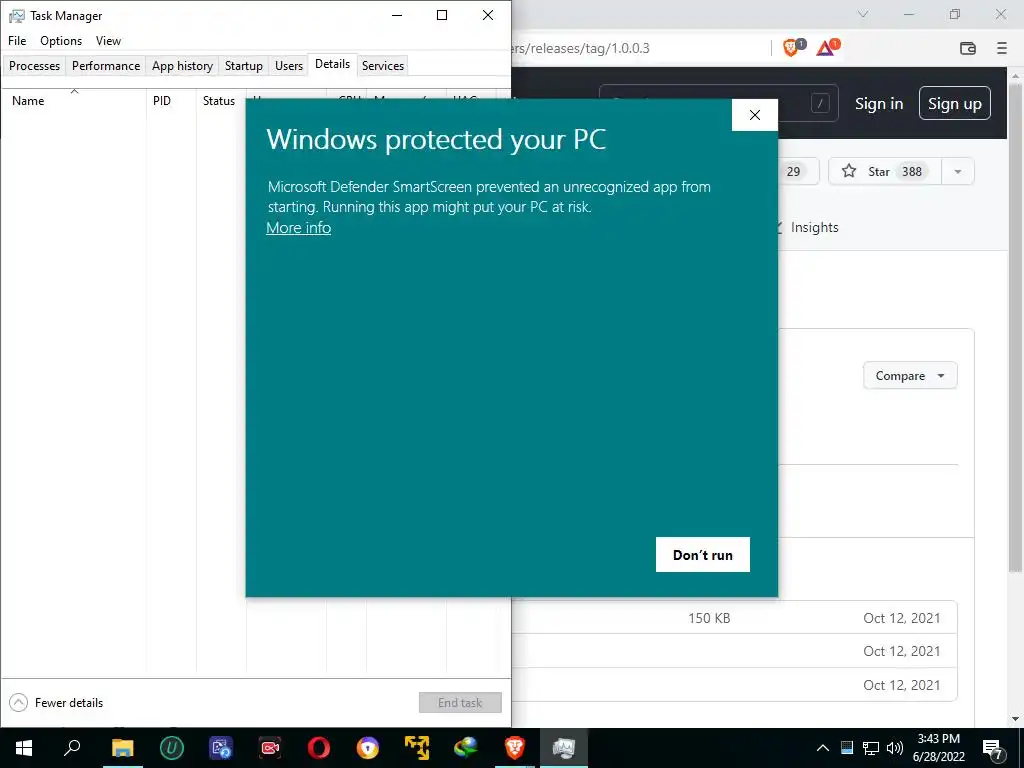Open the green U app on taskbar

[172, 748]
